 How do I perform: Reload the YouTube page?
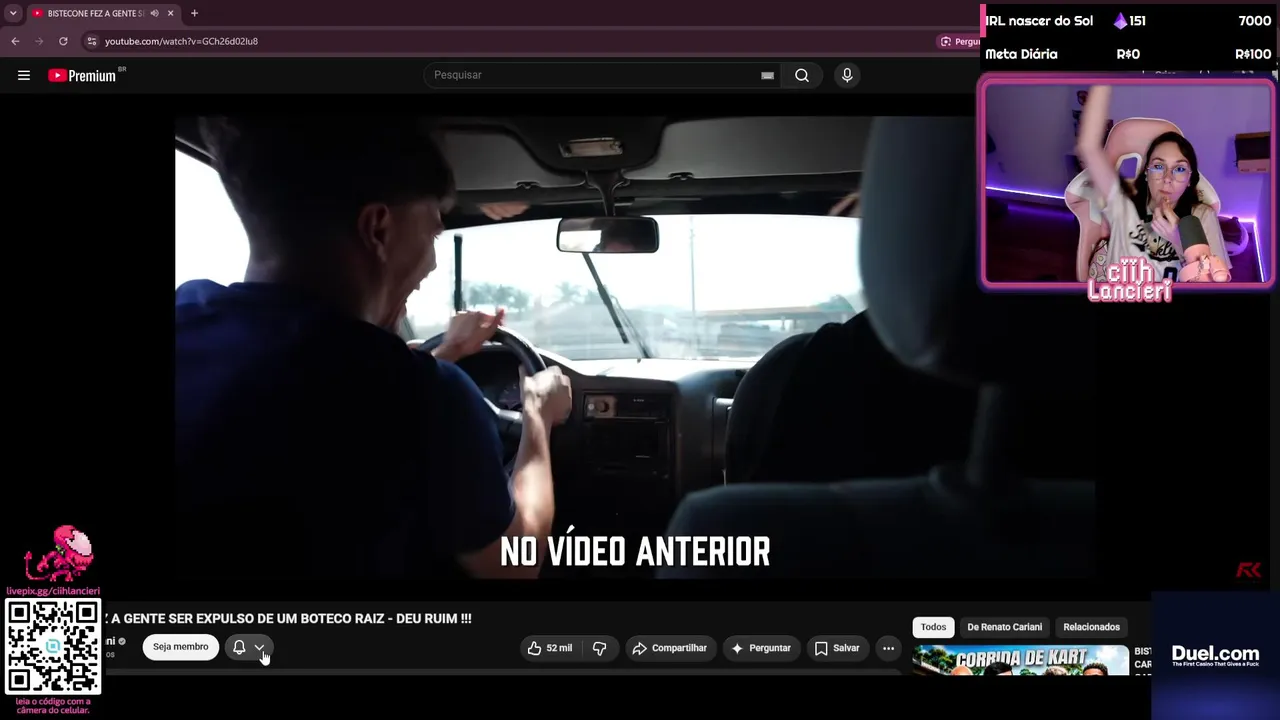[63, 41]
